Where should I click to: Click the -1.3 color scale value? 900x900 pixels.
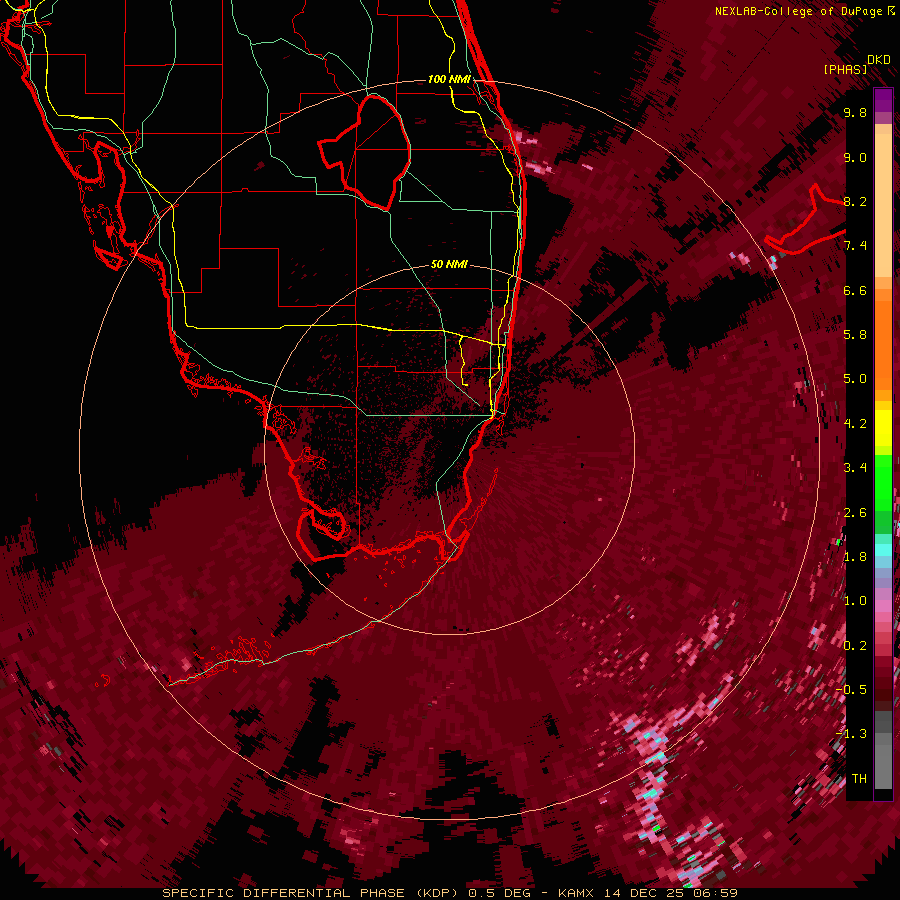click(x=853, y=734)
